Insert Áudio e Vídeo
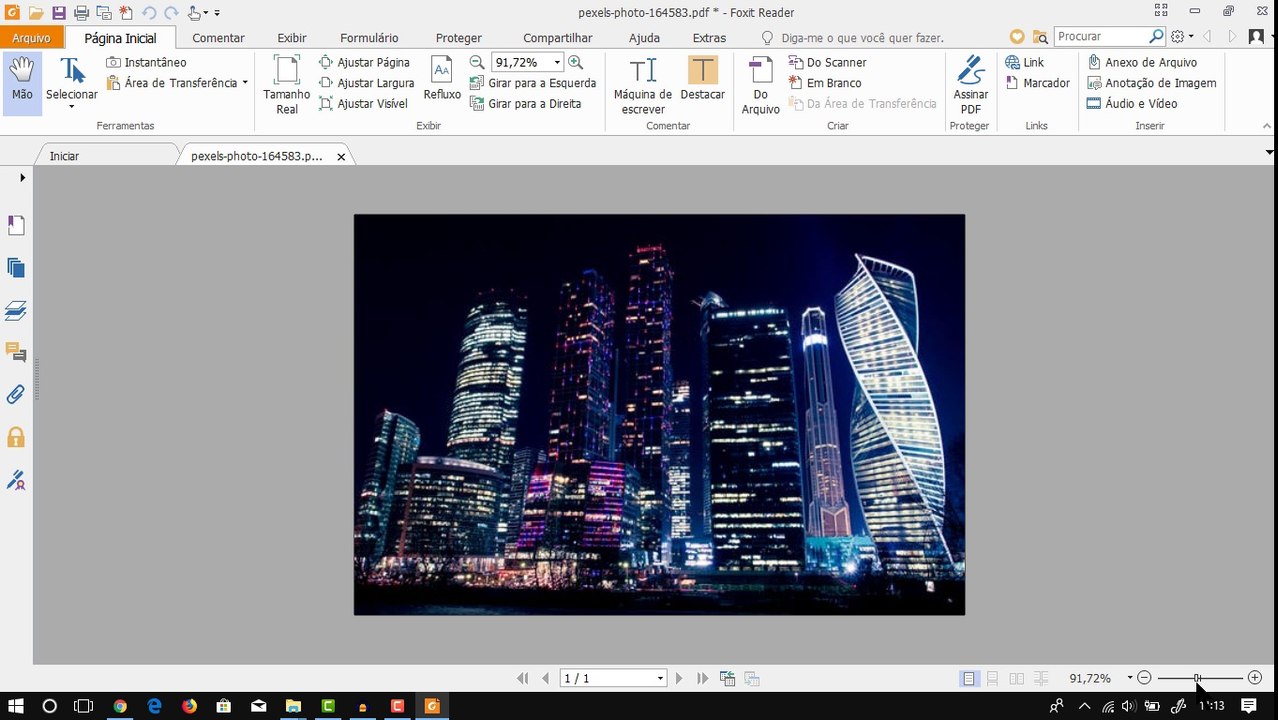1278x720 pixels. 1132,103
